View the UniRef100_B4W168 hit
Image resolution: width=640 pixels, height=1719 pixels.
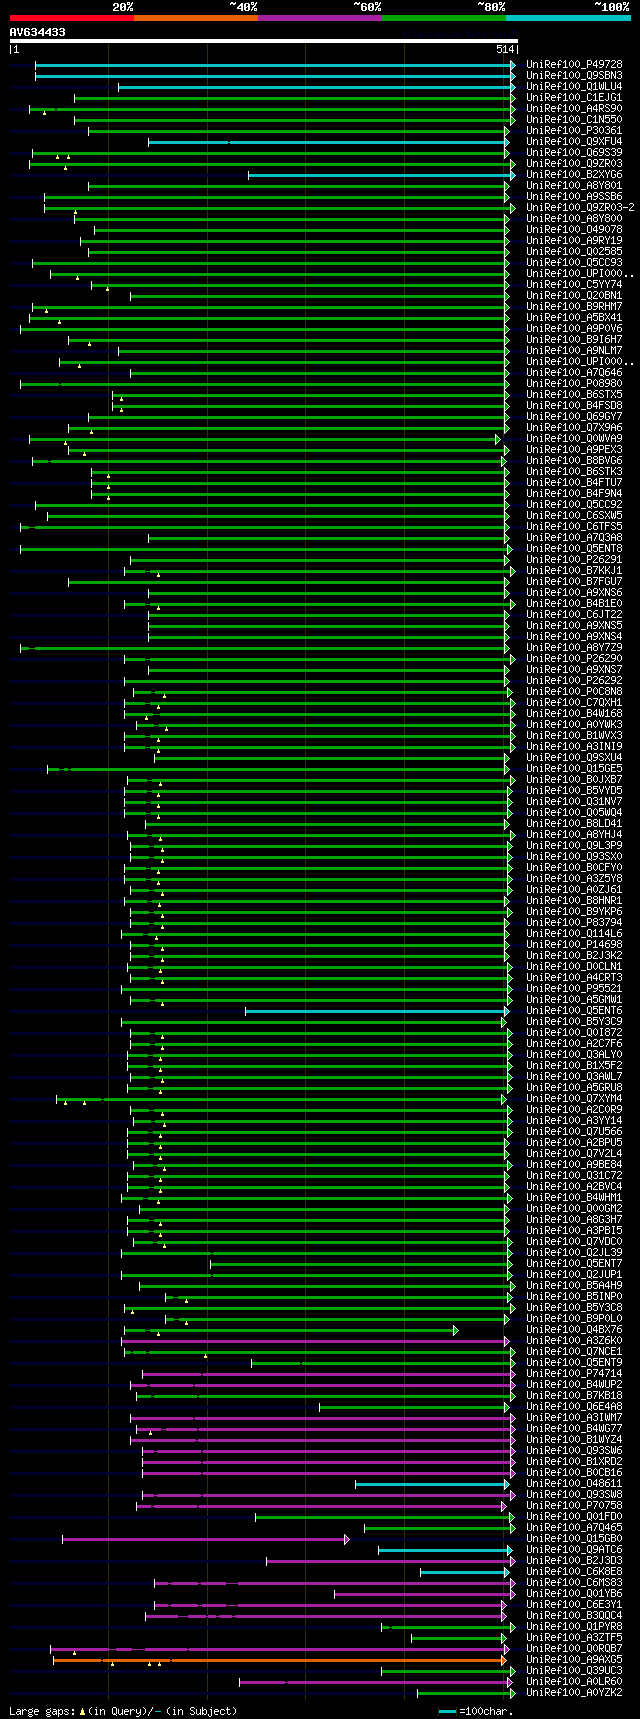[x=574, y=713]
